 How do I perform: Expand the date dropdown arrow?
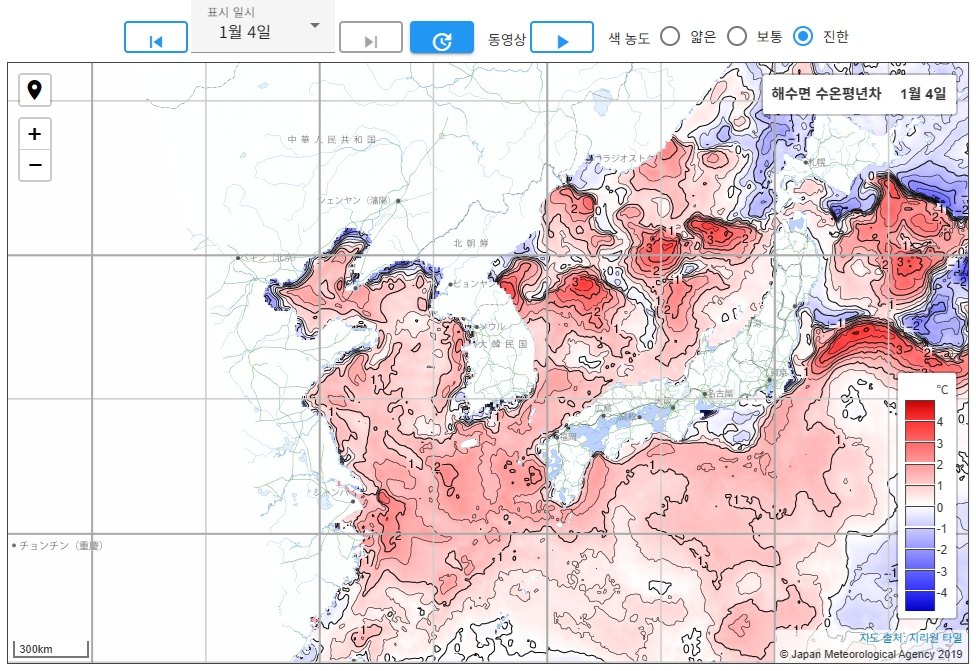[315, 26]
